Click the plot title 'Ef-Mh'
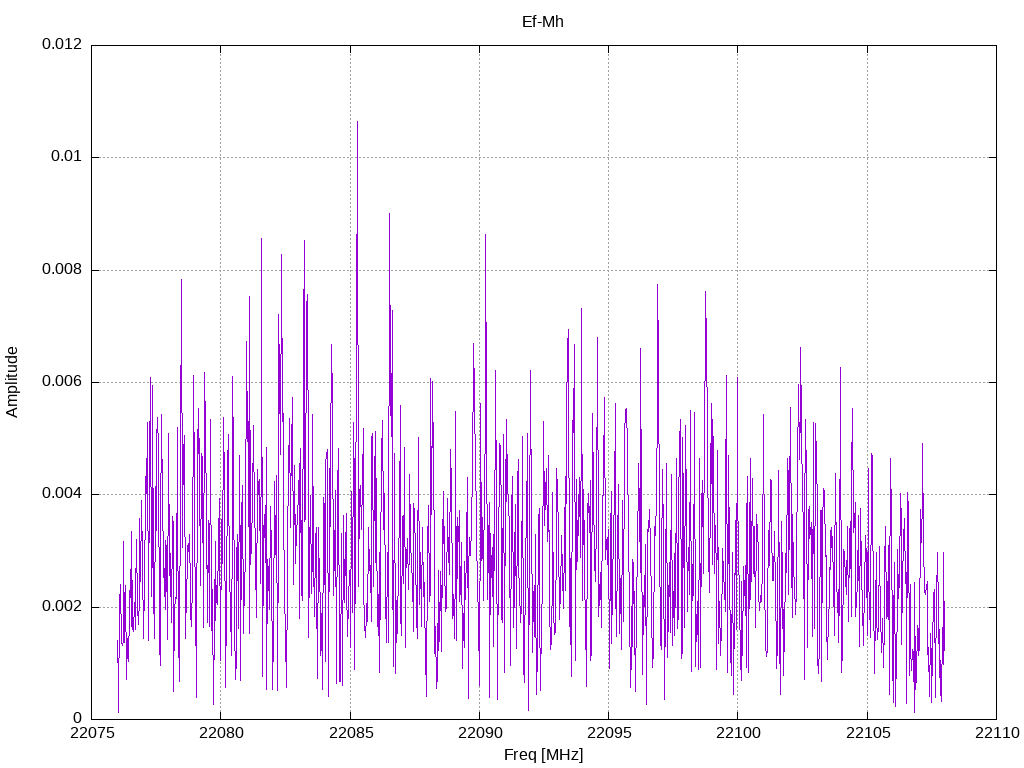 point(543,22)
